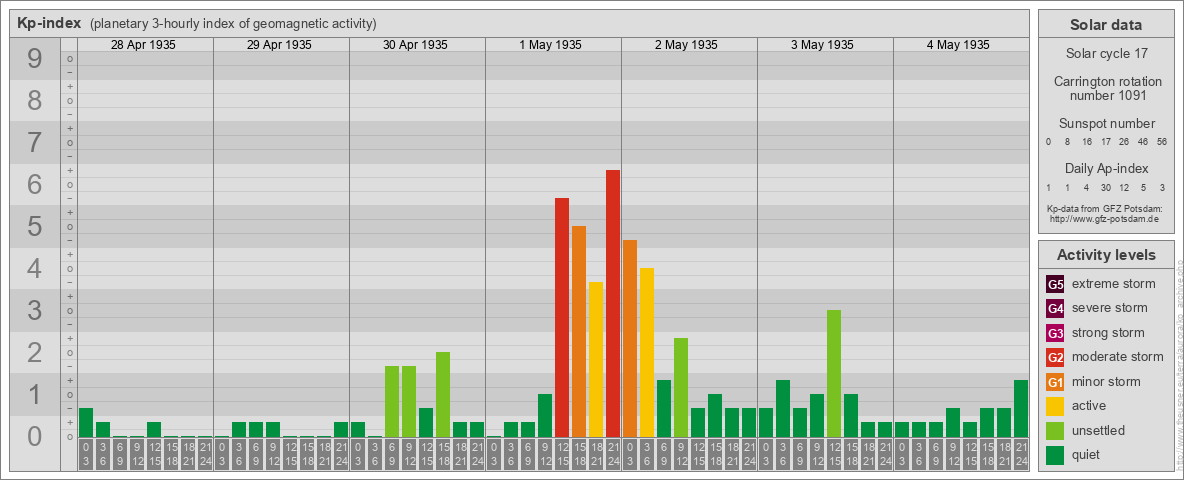The height and width of the screenshot is (480, 1184).
Task: Click the 21-24 time label under 1 May
Action: (x=613, y=454)
